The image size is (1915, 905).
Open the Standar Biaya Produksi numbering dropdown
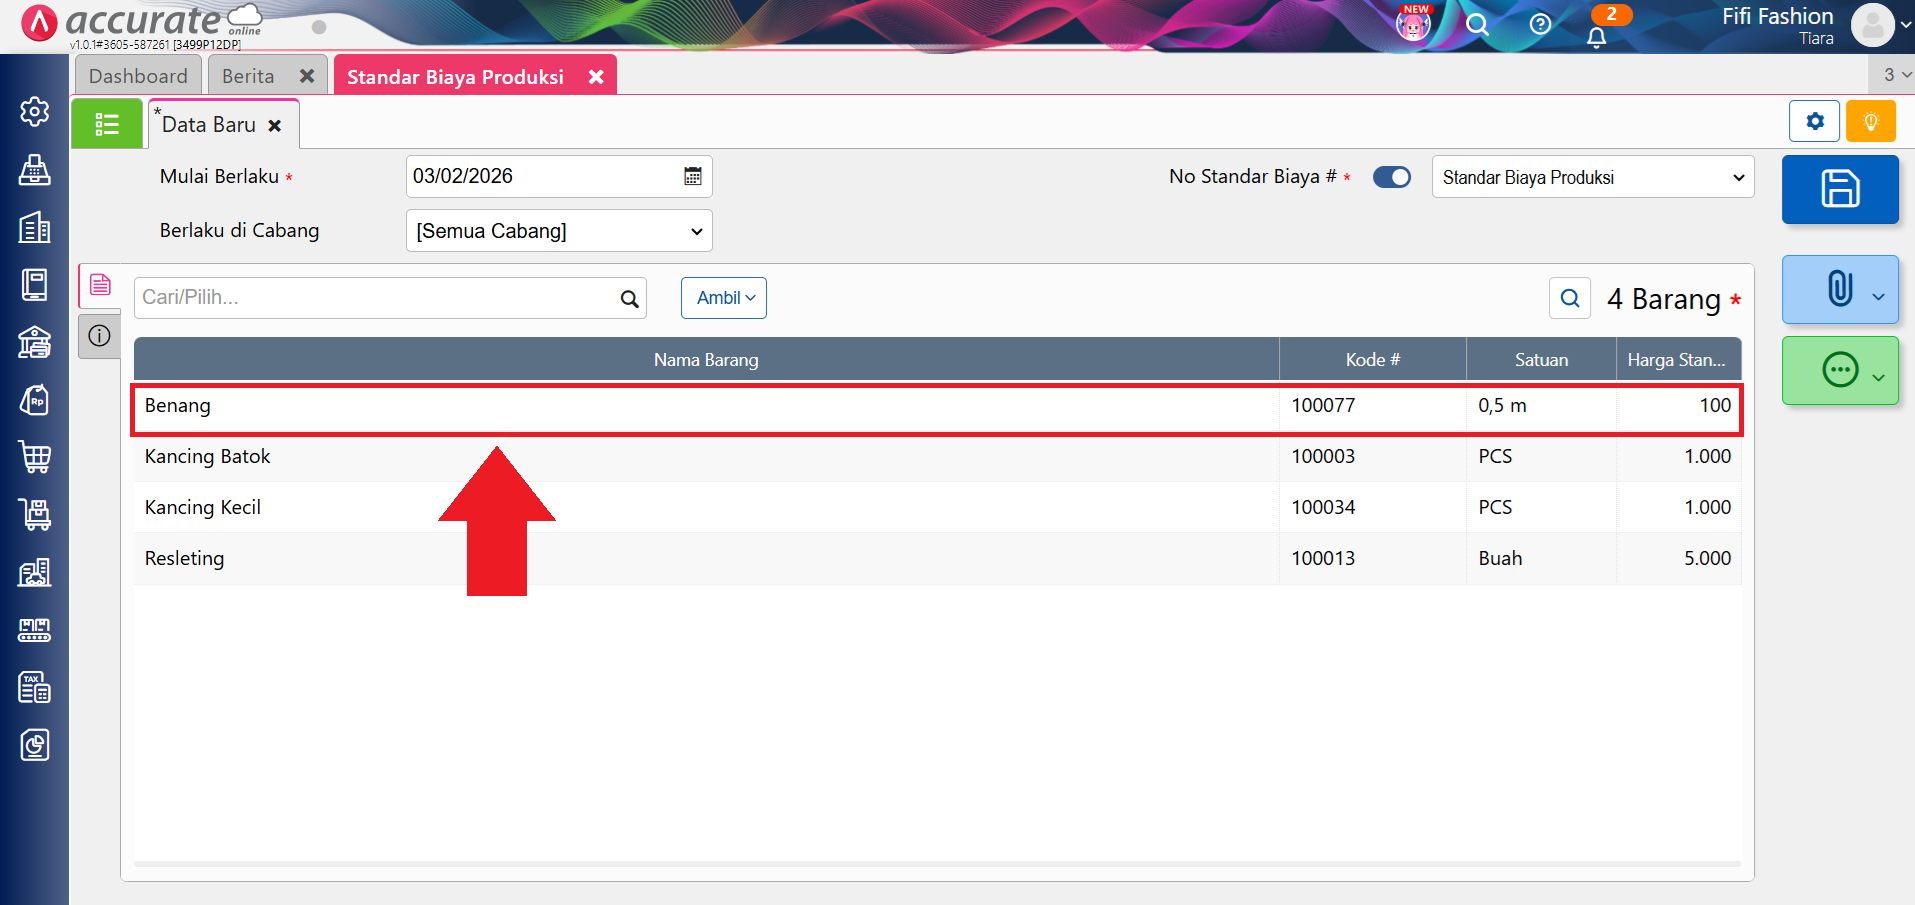click(1592, 178)
